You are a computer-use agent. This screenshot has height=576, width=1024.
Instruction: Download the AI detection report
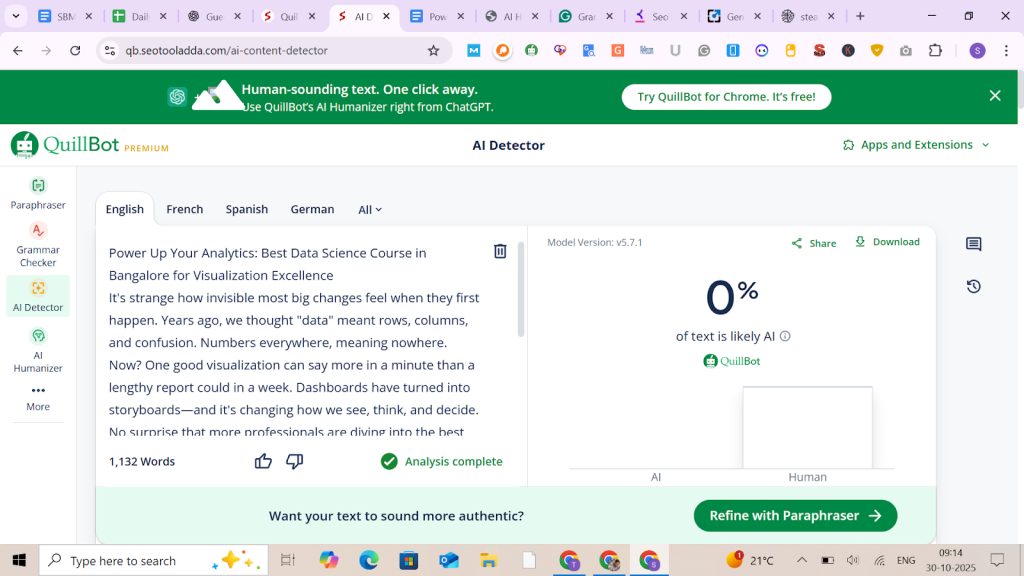[x=887, y=242]
